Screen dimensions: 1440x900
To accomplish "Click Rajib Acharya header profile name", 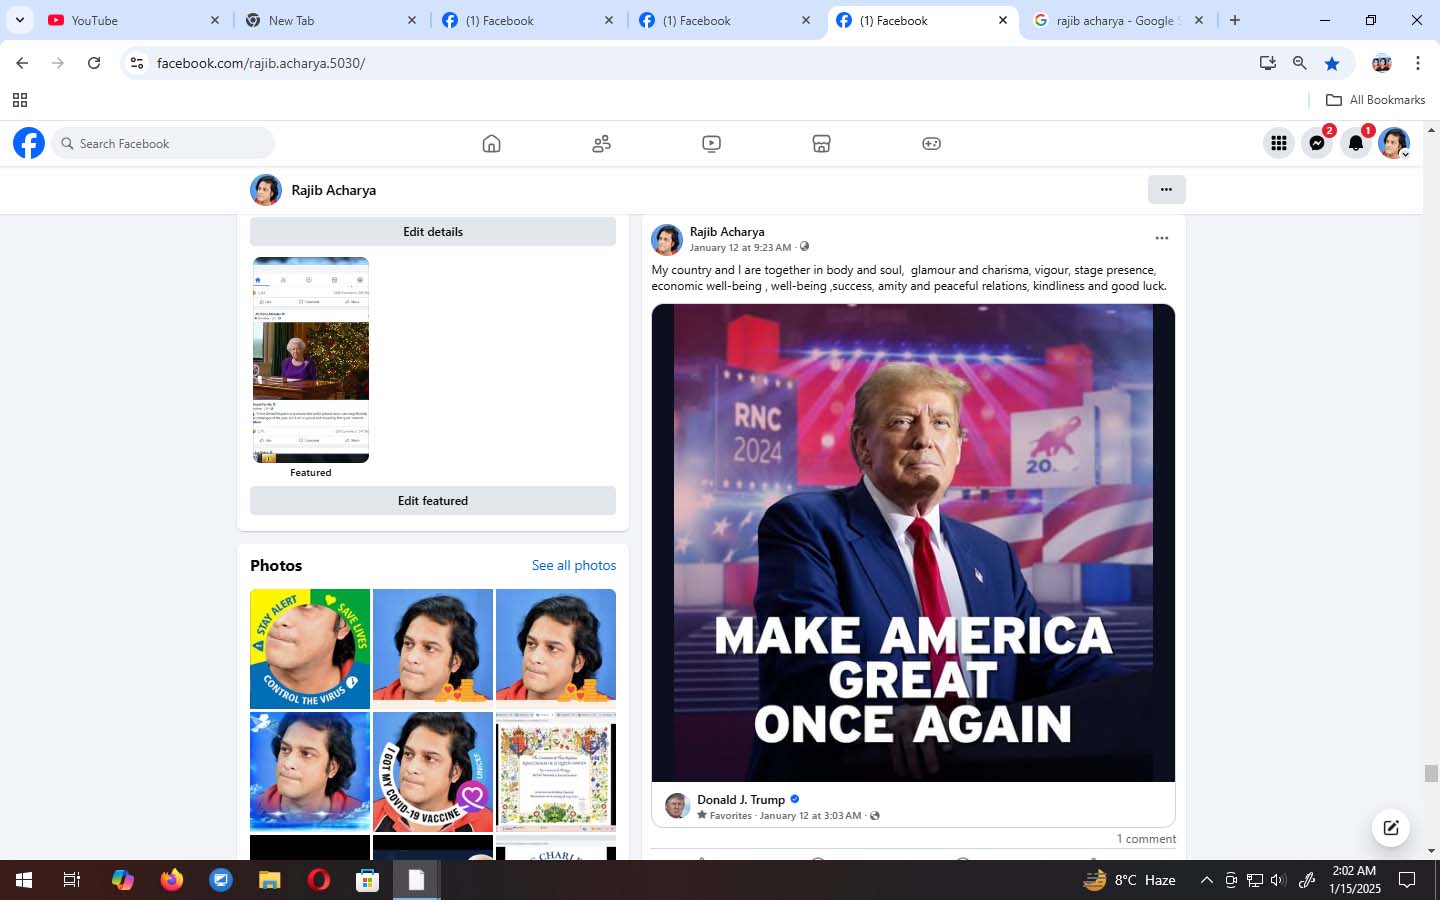I will [334, 190].
